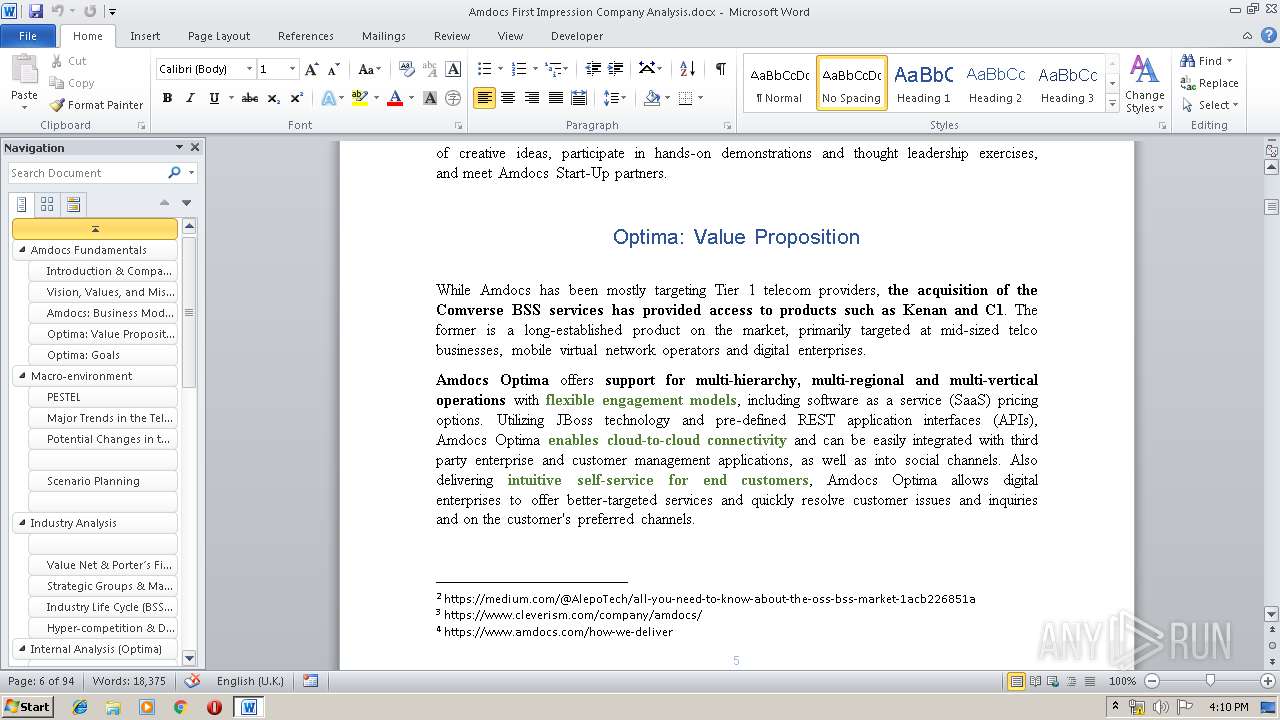
Task: Jump to Scenario Planning heading
Action: point(103,481)
